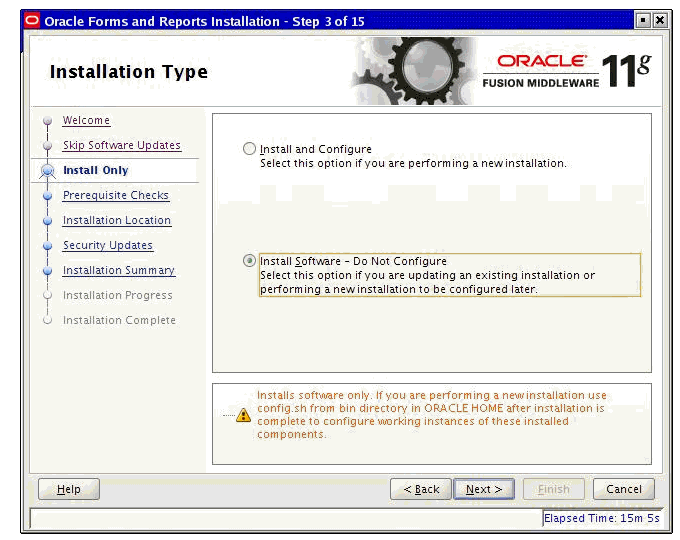
Task: Select the Install and Configure radio button
Action: click(249, 149)
